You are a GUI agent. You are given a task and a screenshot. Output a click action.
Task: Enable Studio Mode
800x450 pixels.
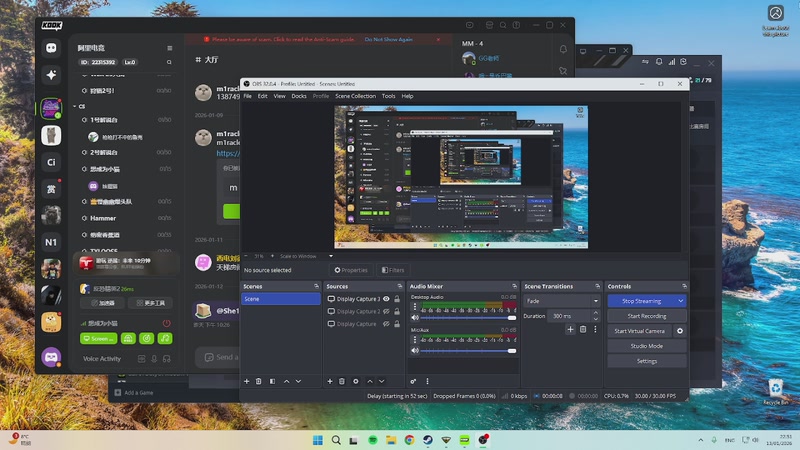(647, 346)
